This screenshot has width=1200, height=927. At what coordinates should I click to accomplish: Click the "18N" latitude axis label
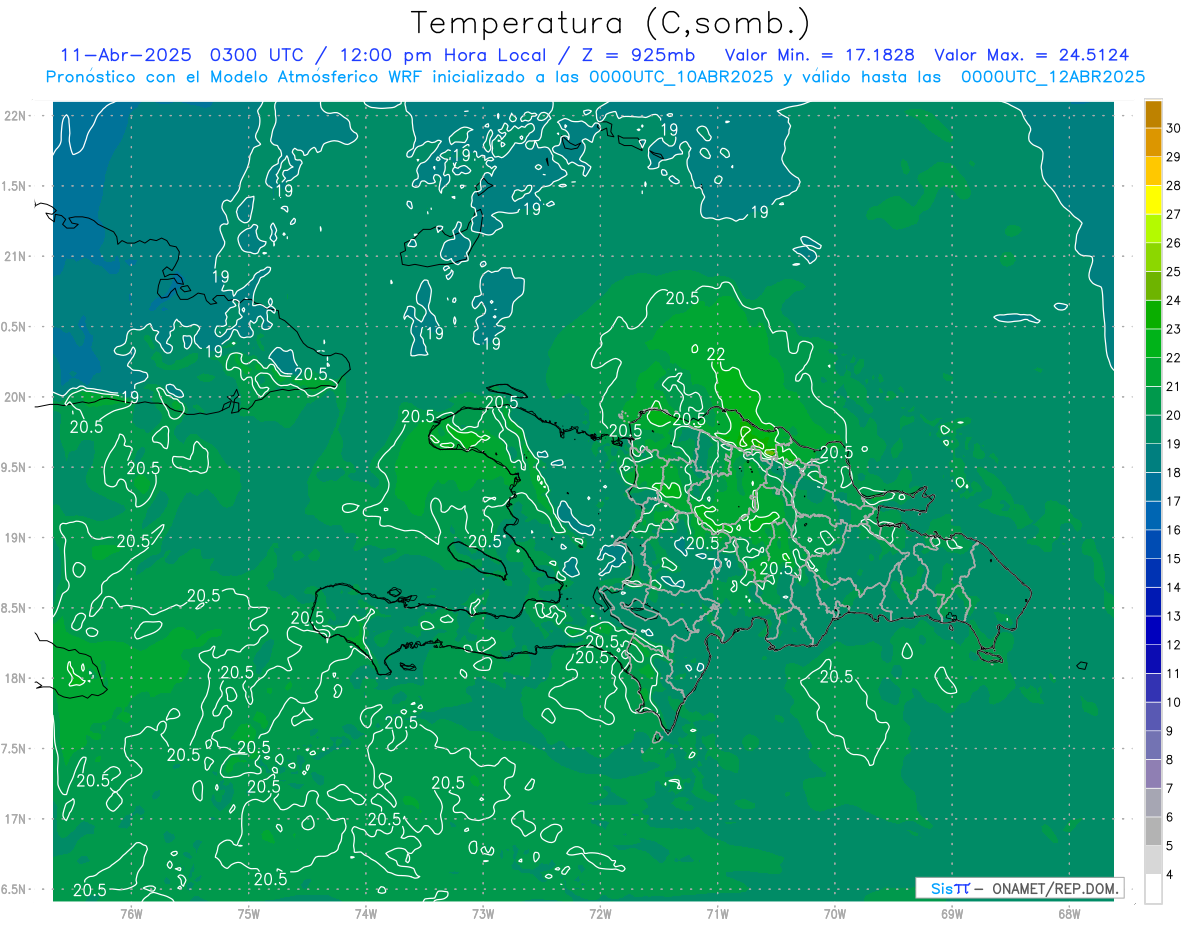click(x=15, y=678)
